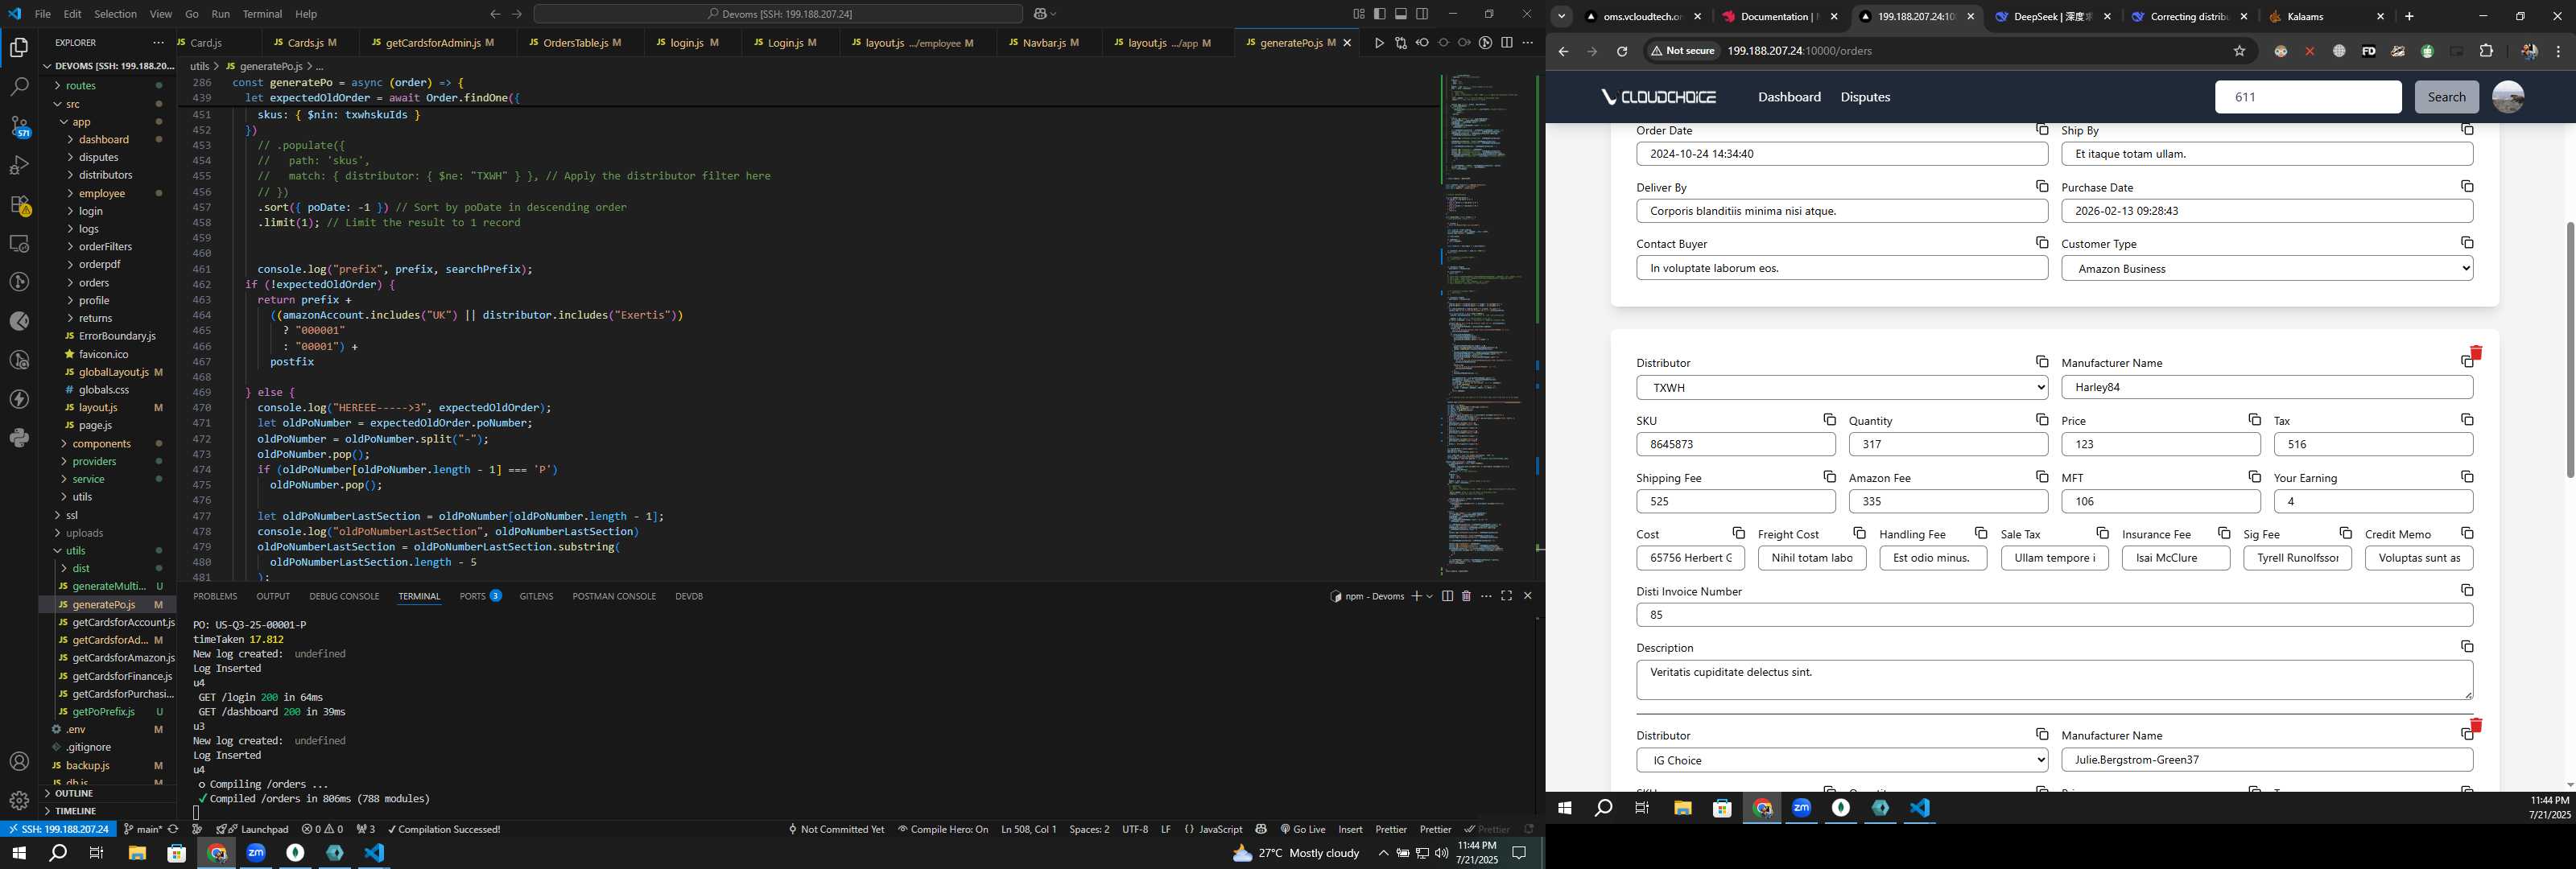Reload the Chrome orders page

pos(1622,51)
